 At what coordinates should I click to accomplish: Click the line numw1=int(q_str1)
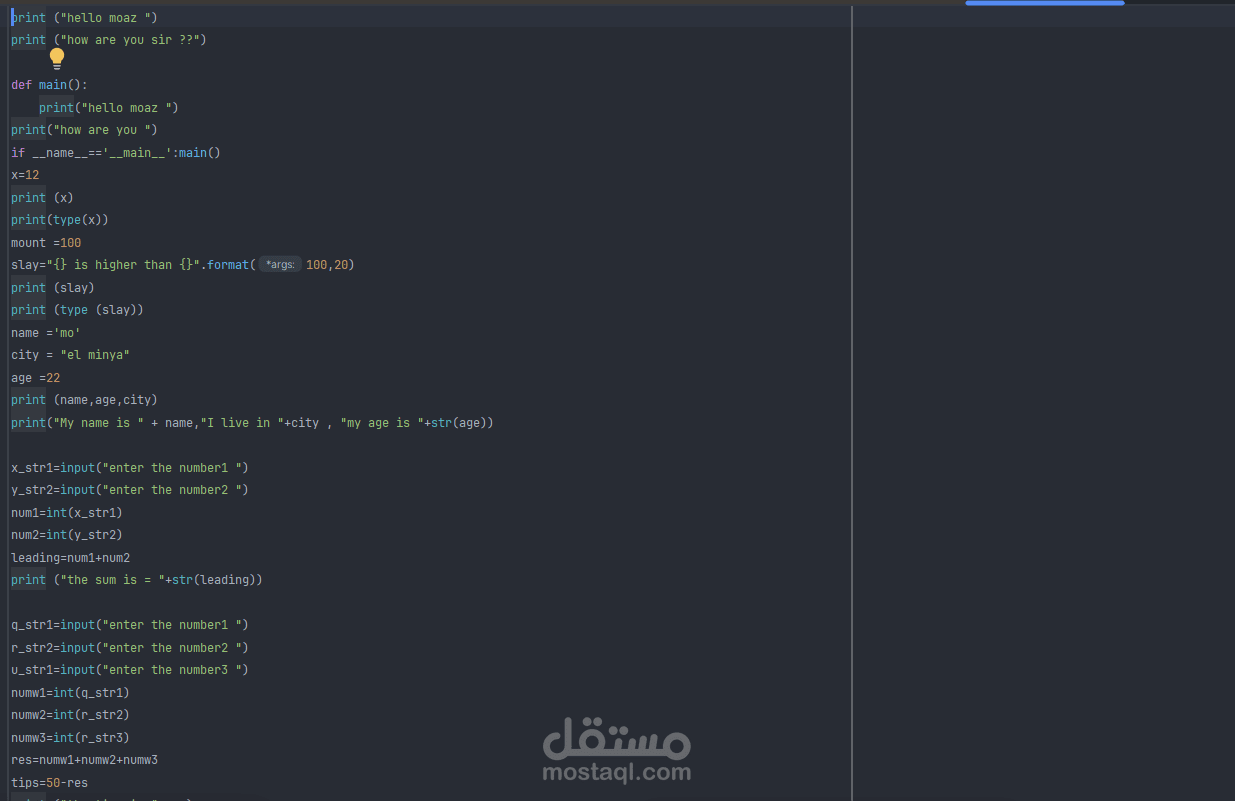tap(71, 693)
